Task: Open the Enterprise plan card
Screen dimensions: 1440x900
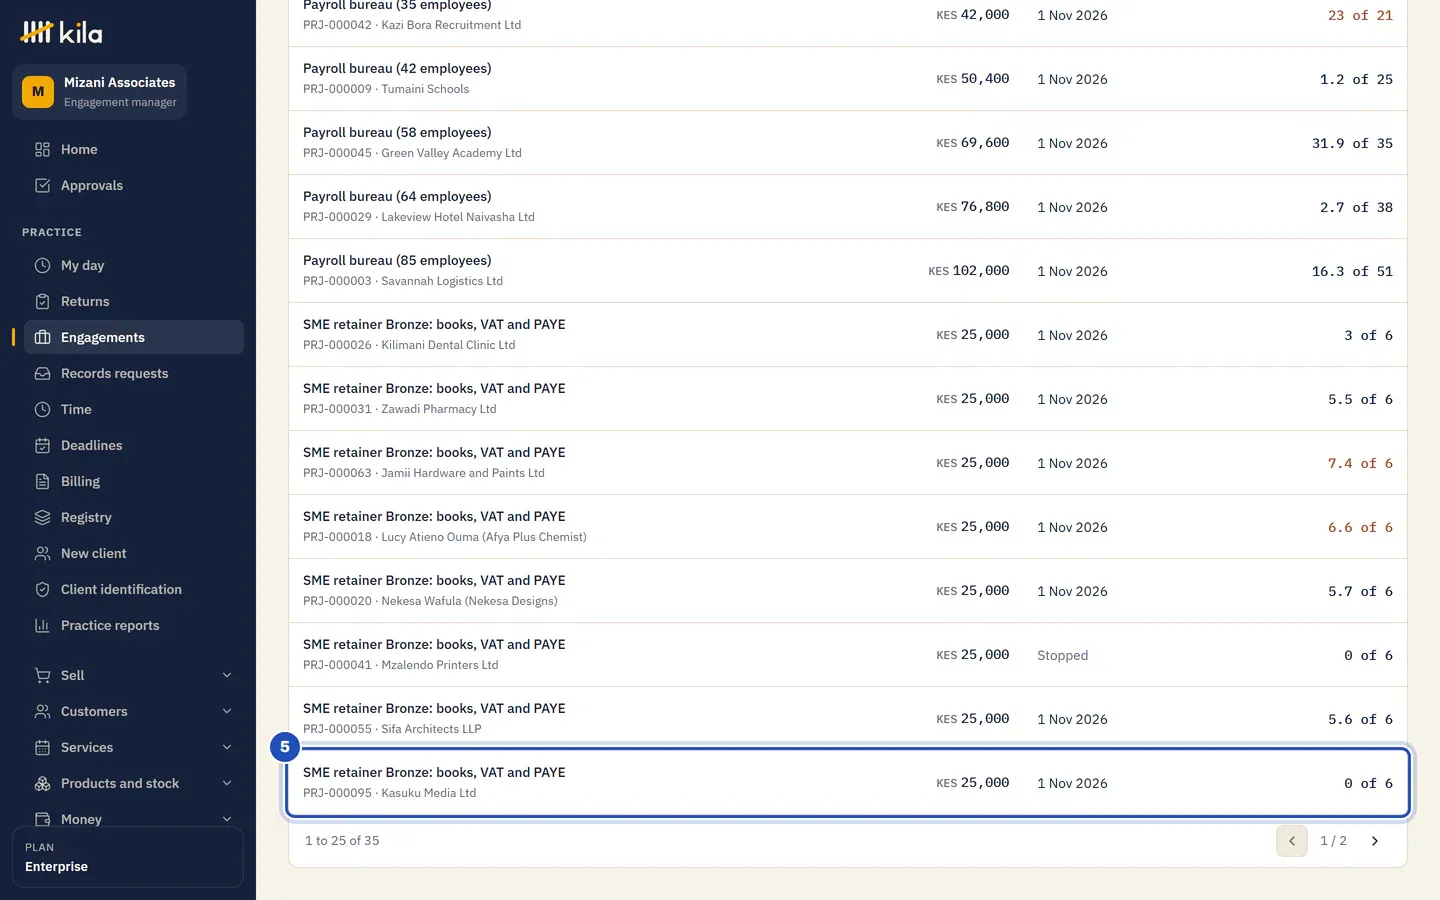Action: [128, 857]
